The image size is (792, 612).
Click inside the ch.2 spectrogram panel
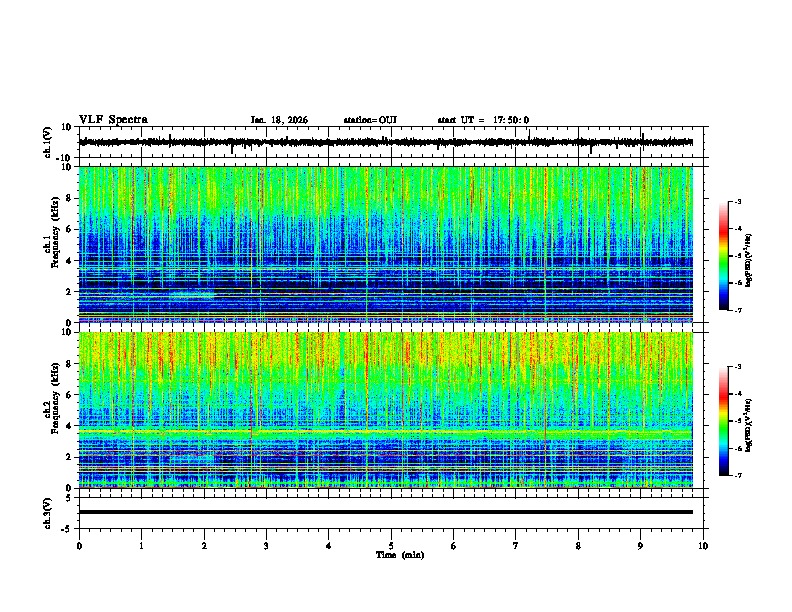point(386,410)
